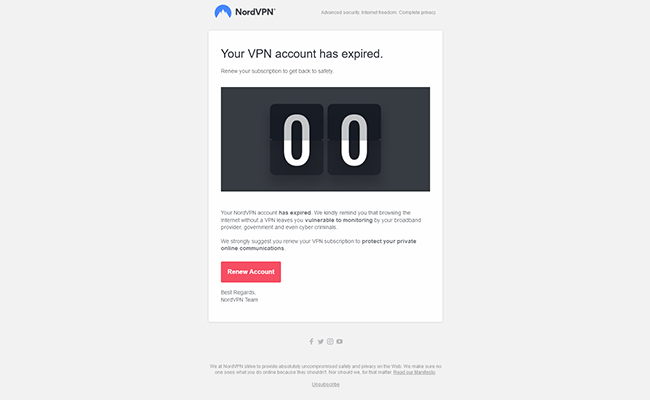Click the NordVPN mountain logo icon

tap(223, 11)
